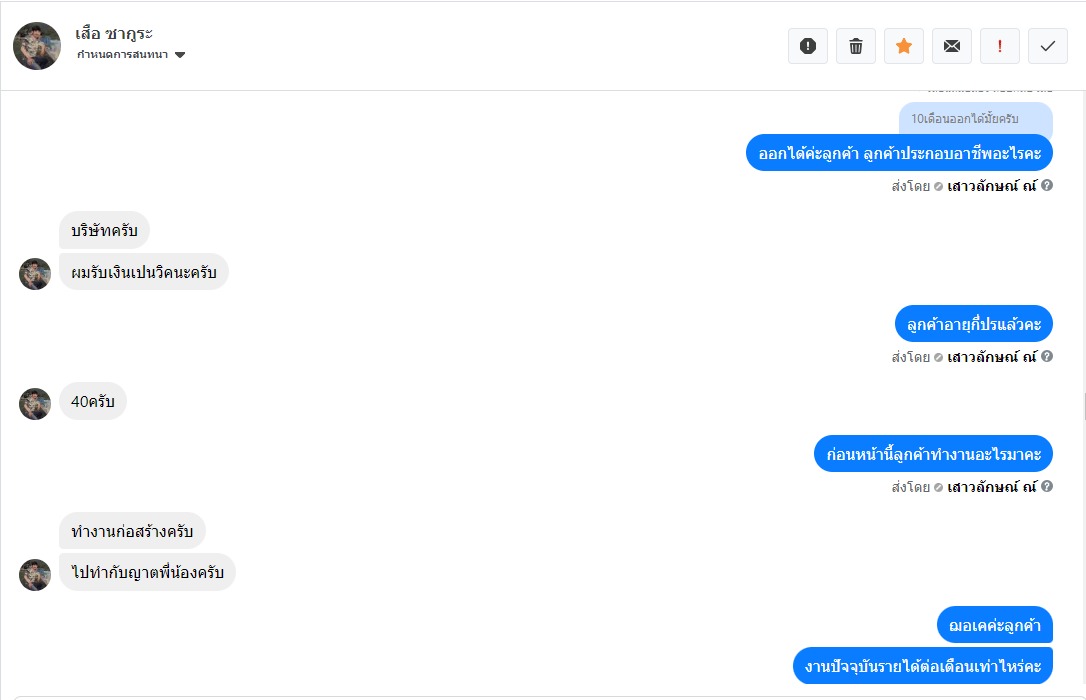This screenshot has height=700, width=1086.
Task: Mark conversation unread via envelope icon
Action: (x=952, y=46)
